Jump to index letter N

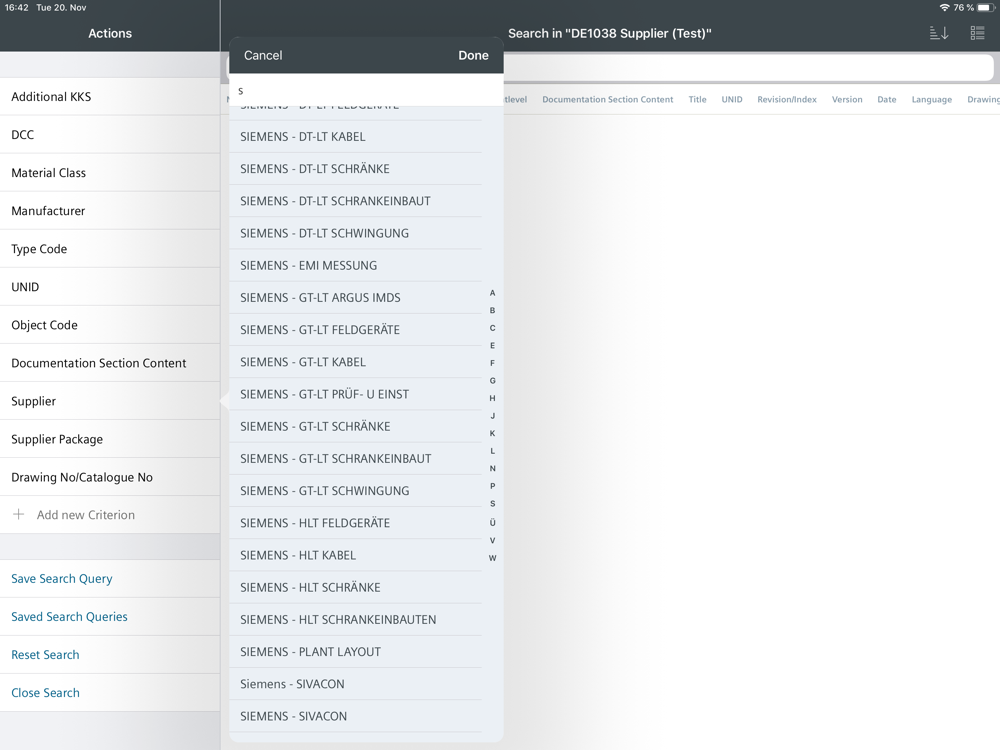492,469
